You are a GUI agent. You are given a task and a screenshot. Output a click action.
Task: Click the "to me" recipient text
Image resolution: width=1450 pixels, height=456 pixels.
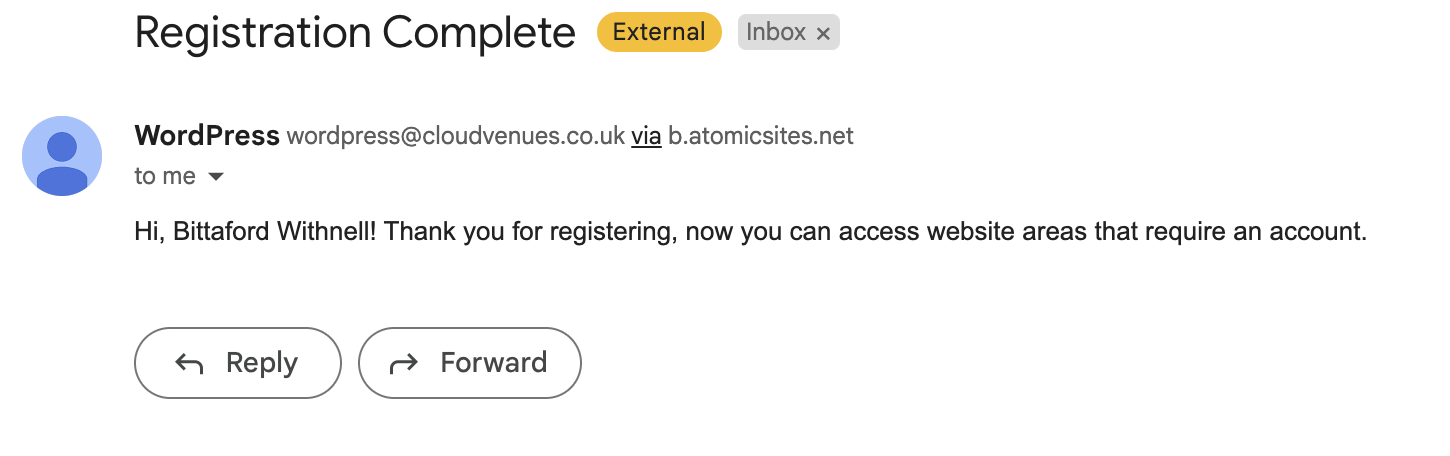tap(165, 177)
